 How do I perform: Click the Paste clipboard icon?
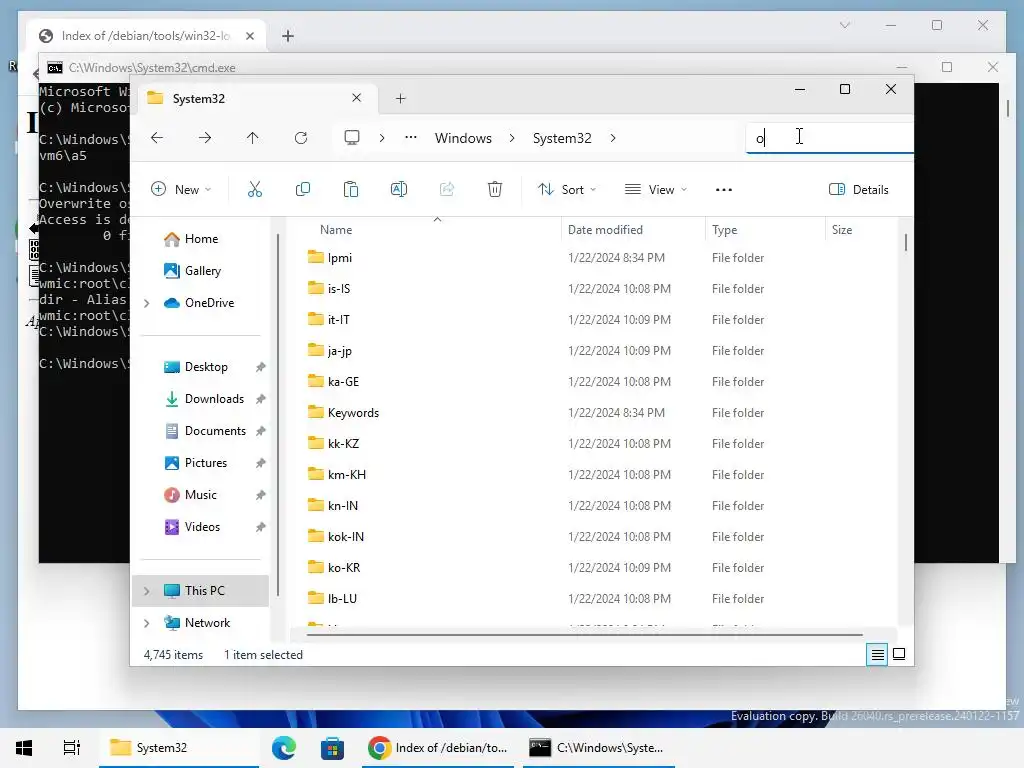click(x=351, y=189)
